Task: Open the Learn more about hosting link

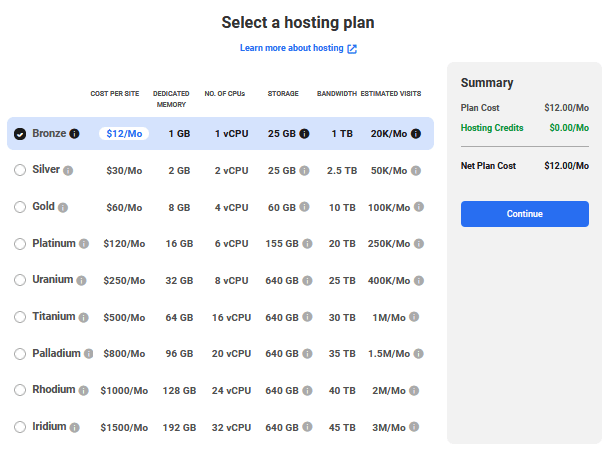Action: pos(291,48)
